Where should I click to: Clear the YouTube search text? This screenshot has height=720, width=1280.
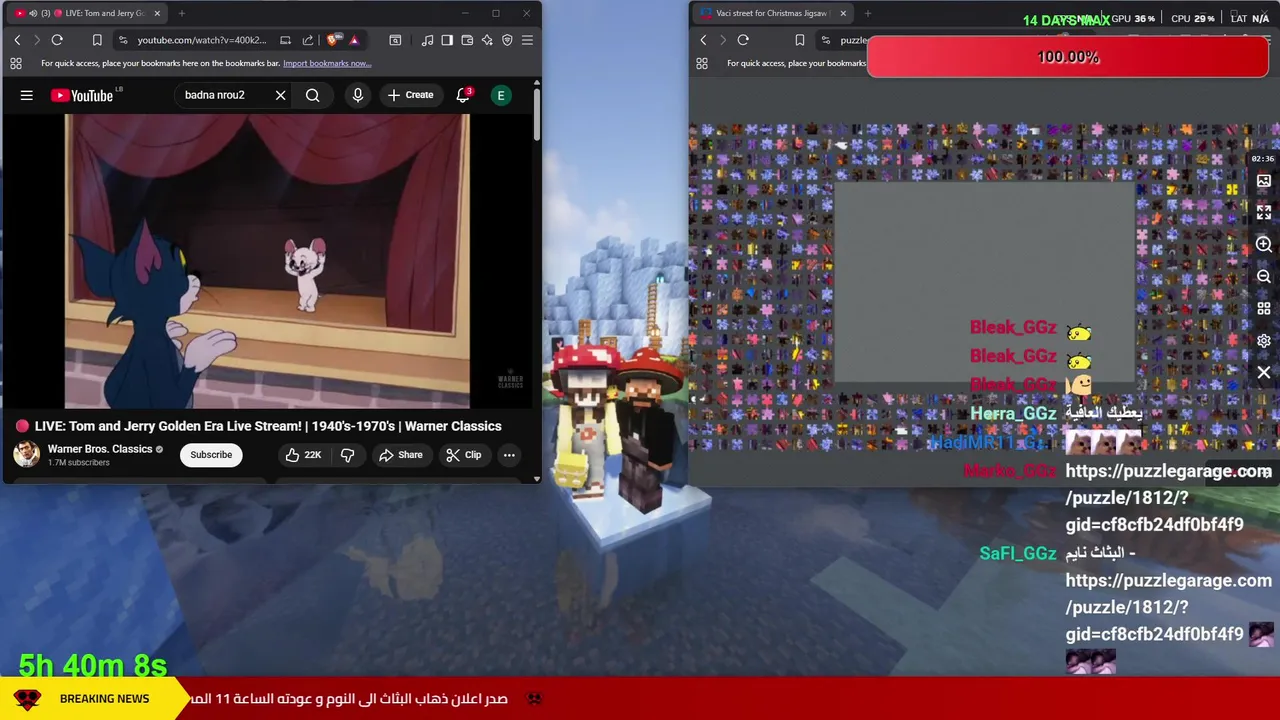281,95
